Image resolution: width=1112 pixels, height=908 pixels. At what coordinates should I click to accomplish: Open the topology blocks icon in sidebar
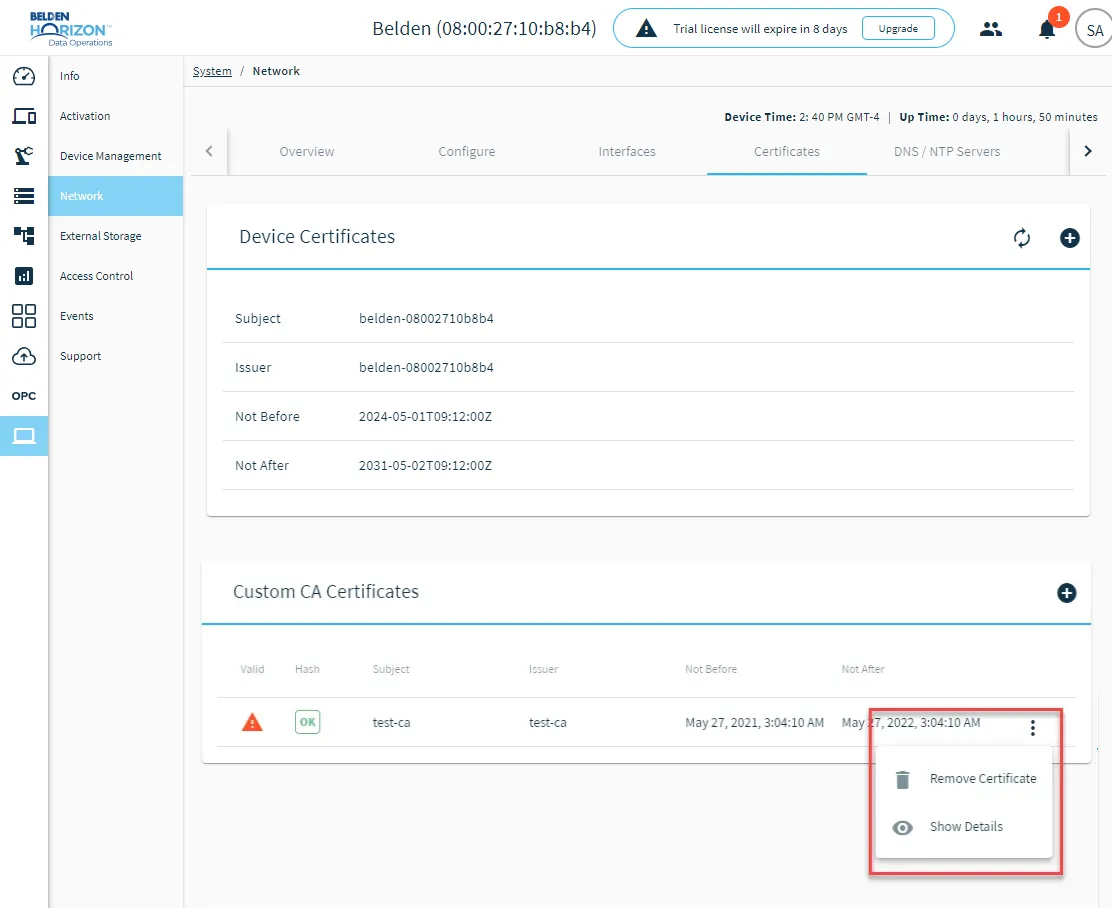pyautogui.click(x=24, y=236)
